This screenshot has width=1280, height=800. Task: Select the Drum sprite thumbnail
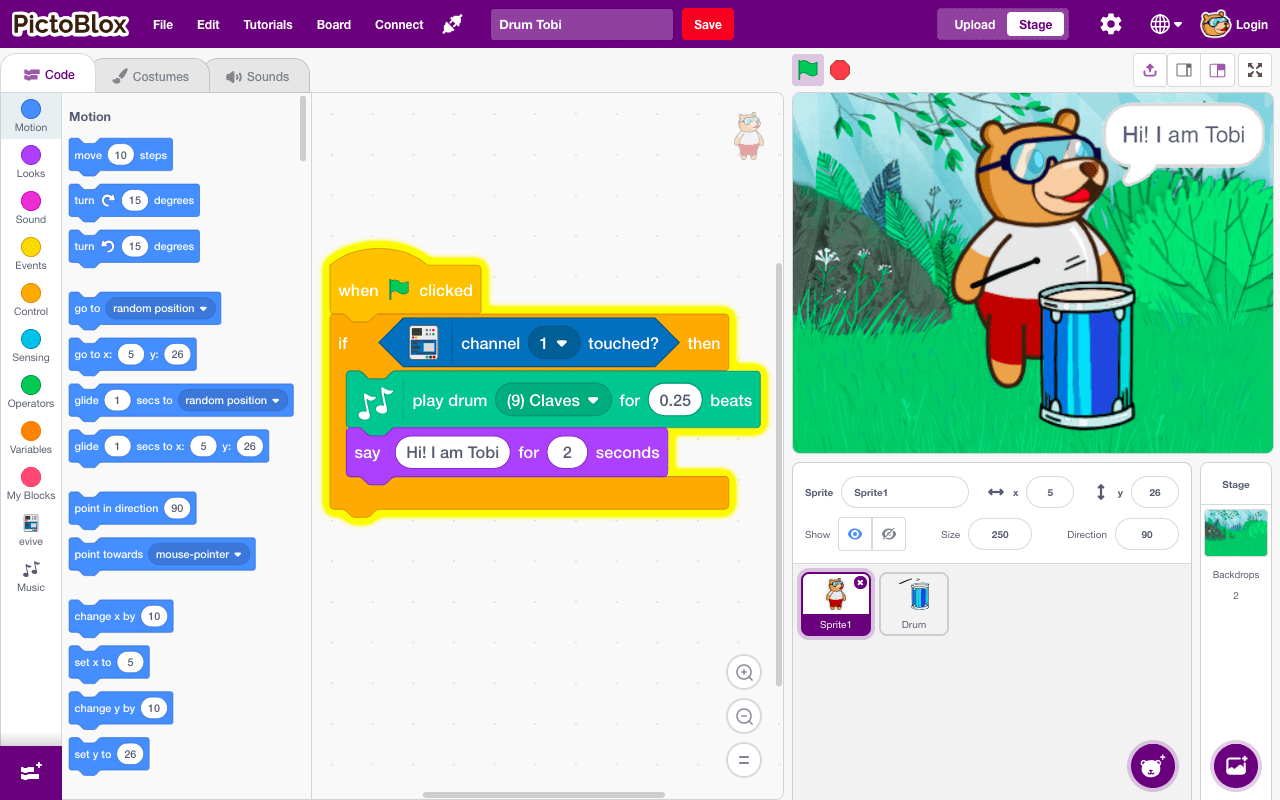(914, 603)
